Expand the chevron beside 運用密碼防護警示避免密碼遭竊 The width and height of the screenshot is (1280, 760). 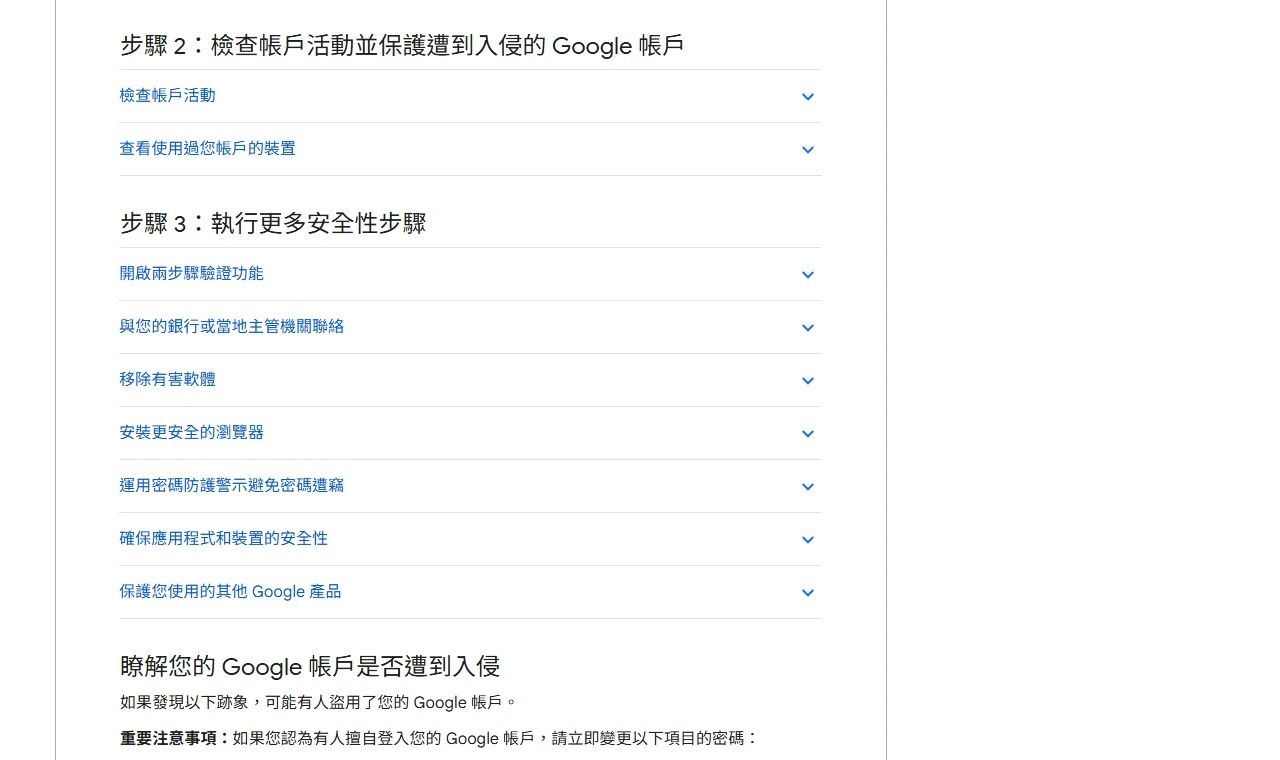pyautogui.click(x=808, y=487)
